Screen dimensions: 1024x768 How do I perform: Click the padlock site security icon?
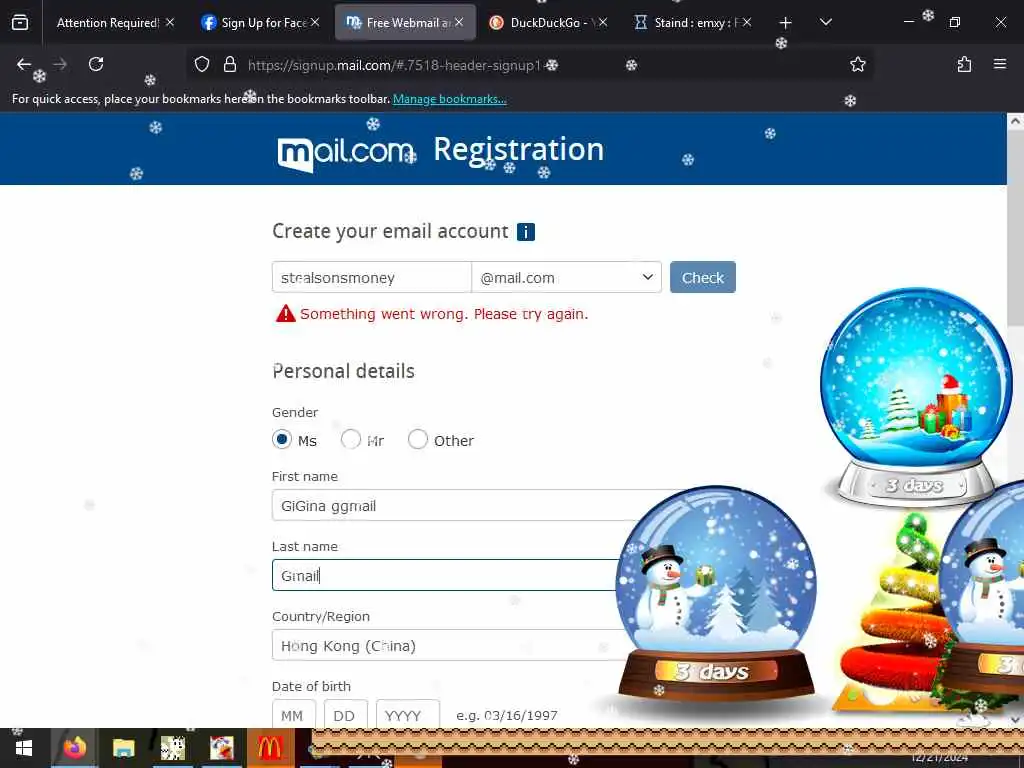(230, 64)
